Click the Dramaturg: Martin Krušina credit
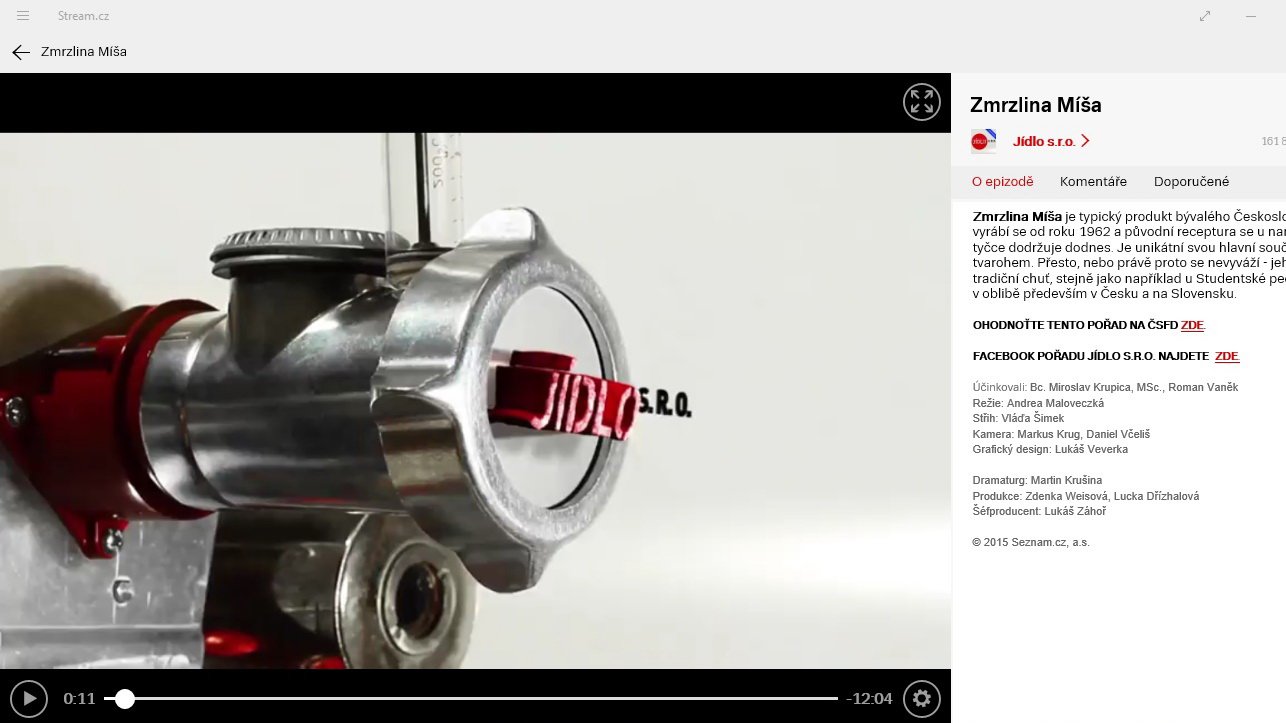Viewport: 1286px width, 723px height. coord(1038,481)
